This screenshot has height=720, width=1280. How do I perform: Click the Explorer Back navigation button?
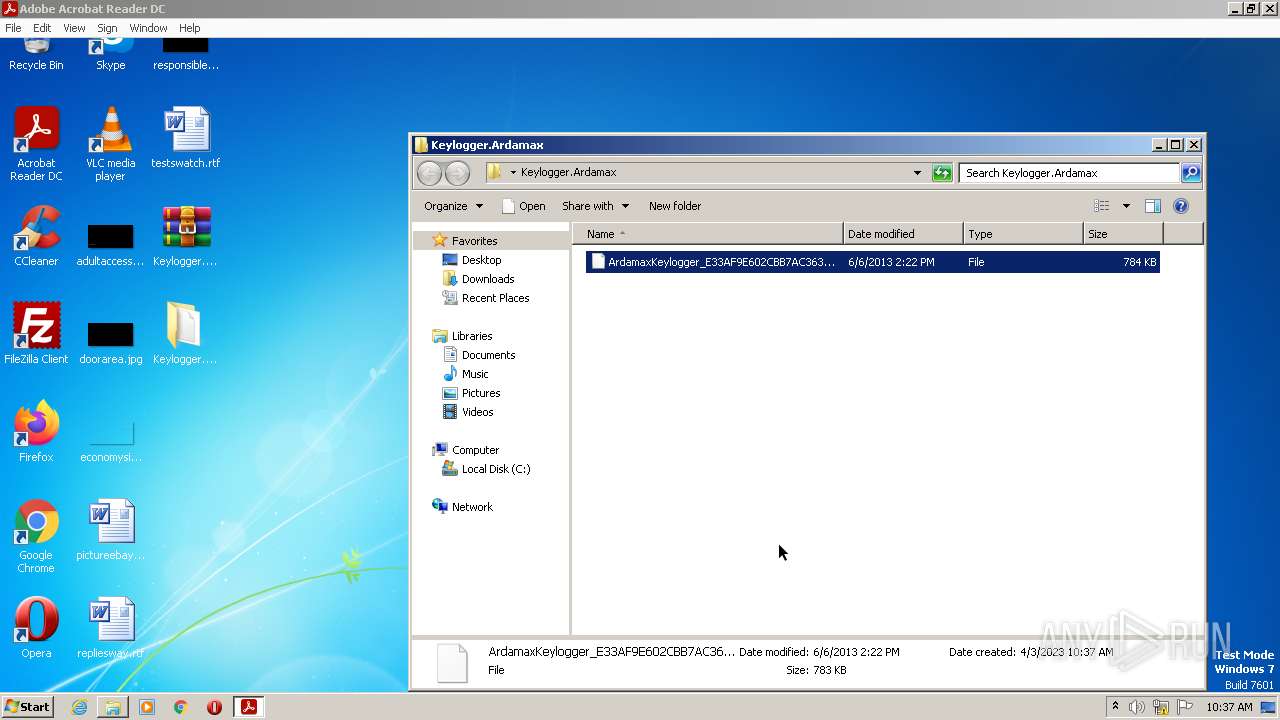(x=429, y=173)
